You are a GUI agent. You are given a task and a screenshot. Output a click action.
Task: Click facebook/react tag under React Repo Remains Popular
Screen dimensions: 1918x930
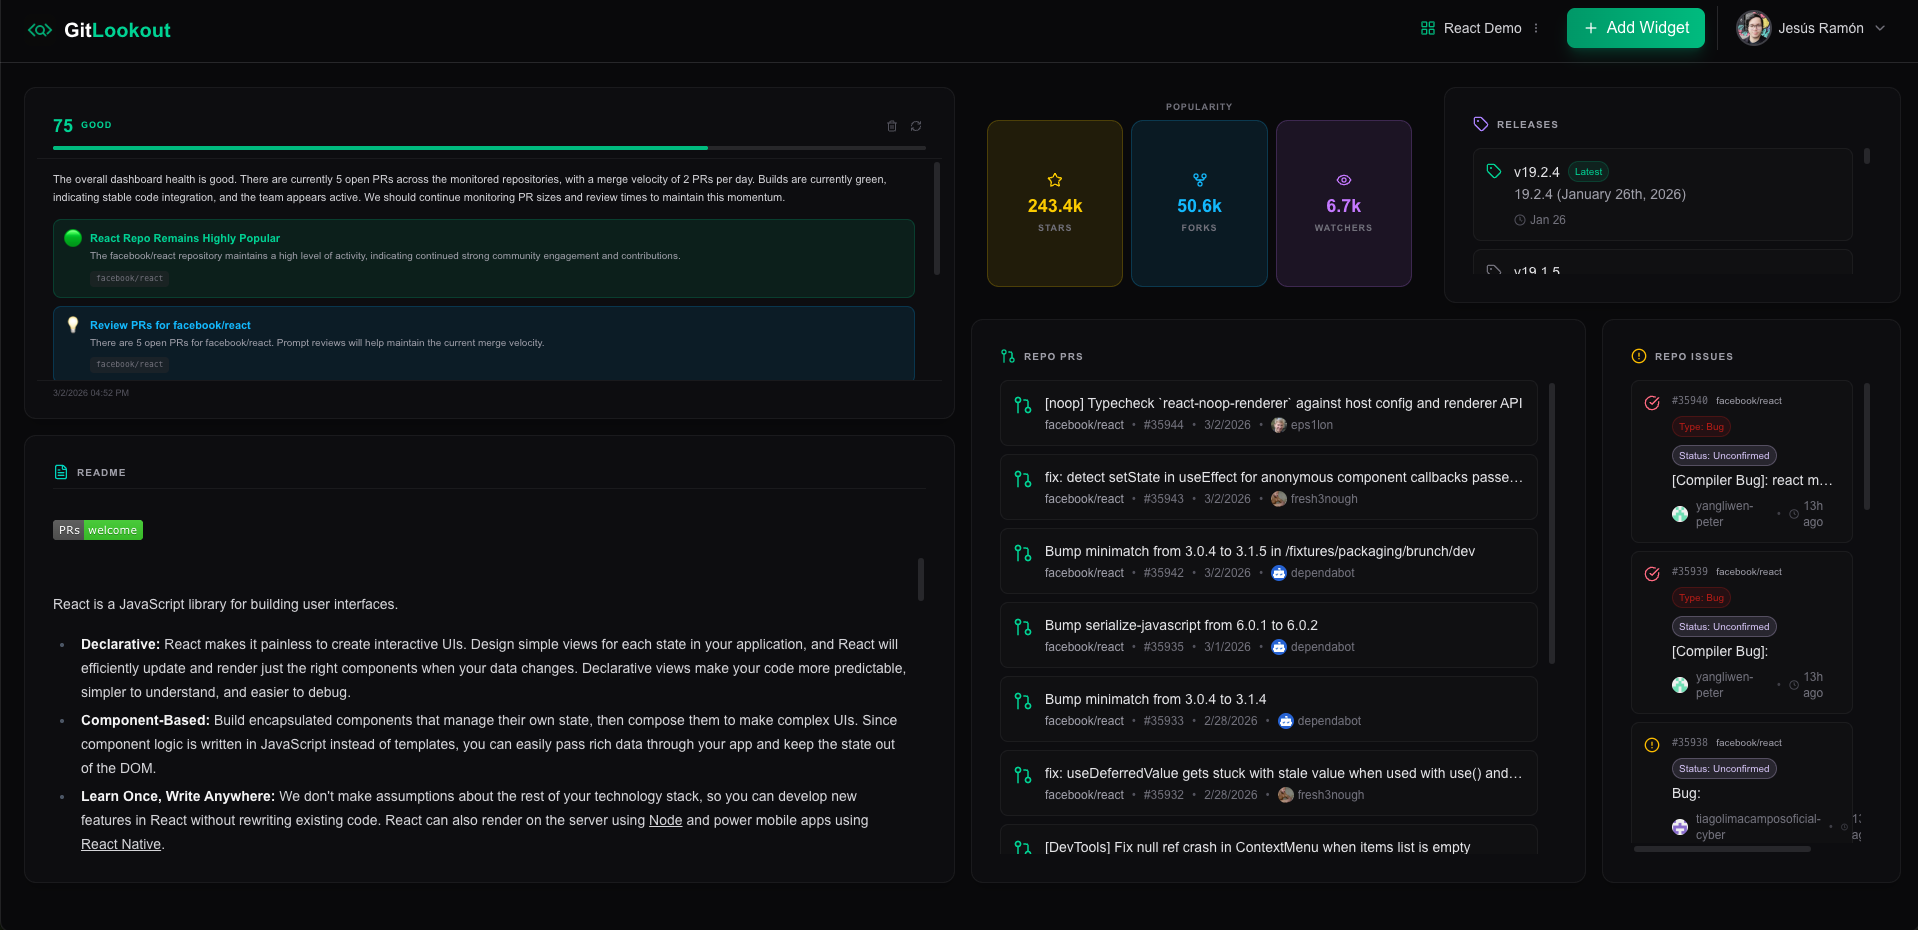(x=130, y=278)
